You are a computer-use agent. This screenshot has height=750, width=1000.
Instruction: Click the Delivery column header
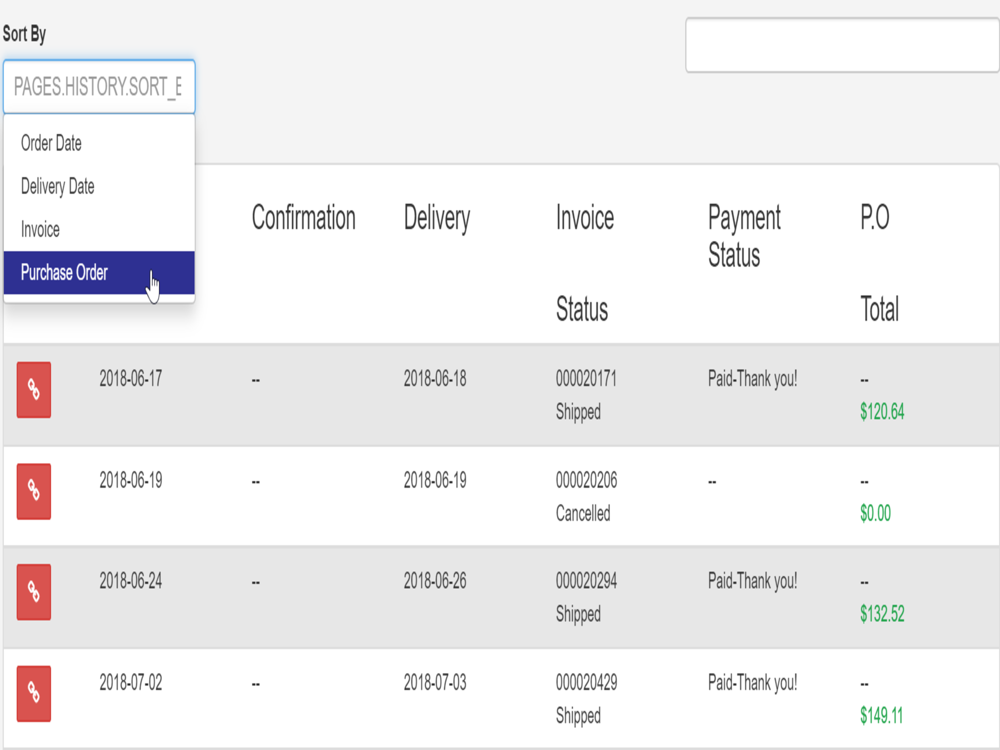(x=437, y=218)
